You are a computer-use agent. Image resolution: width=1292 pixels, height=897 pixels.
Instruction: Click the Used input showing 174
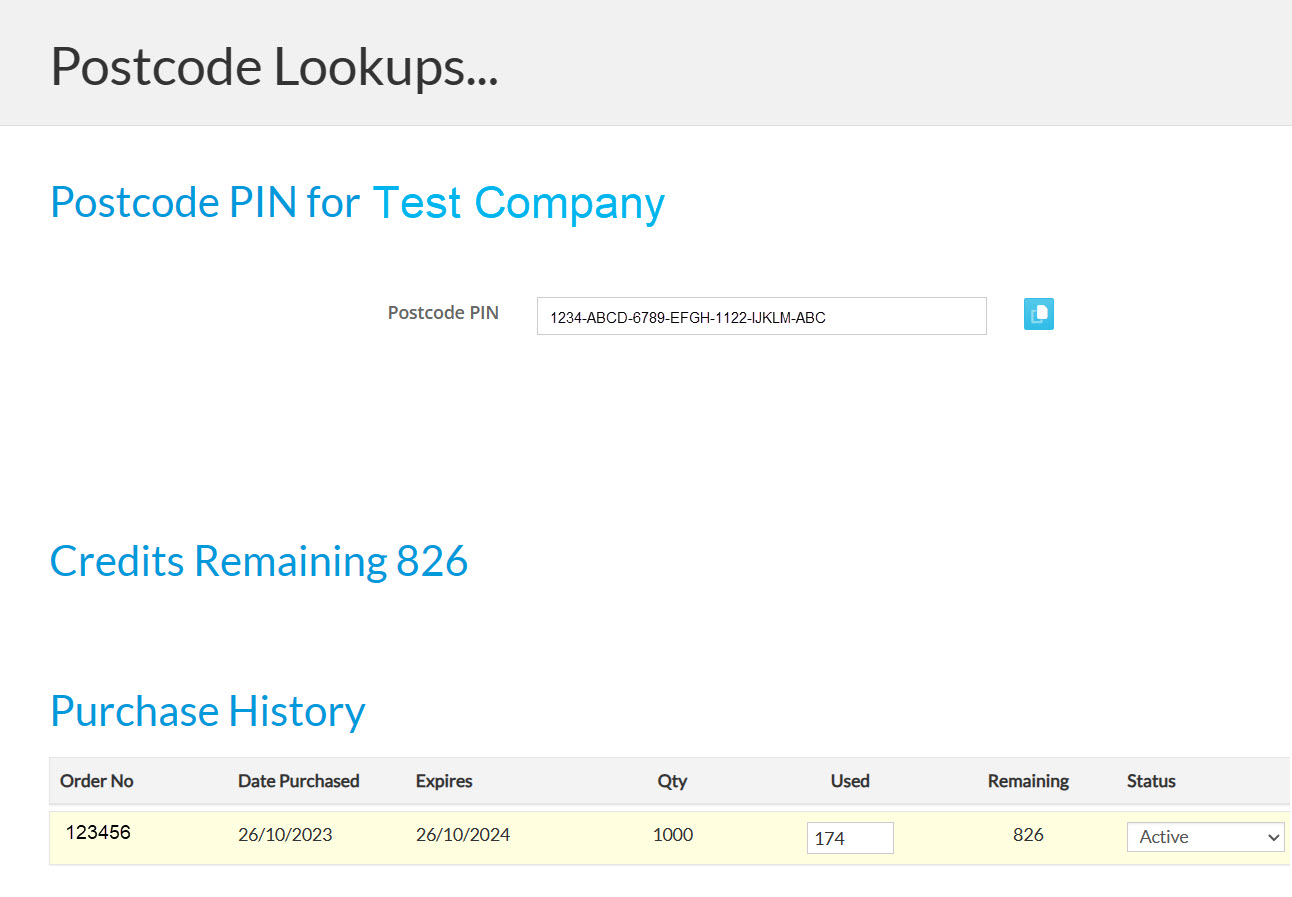coord(849,838)
